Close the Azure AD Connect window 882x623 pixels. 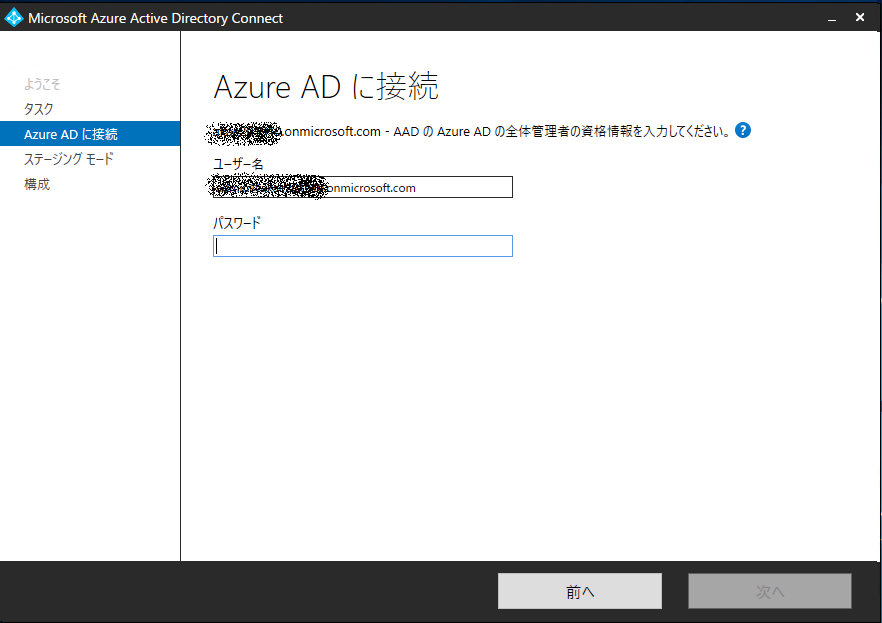coord(860,17)
